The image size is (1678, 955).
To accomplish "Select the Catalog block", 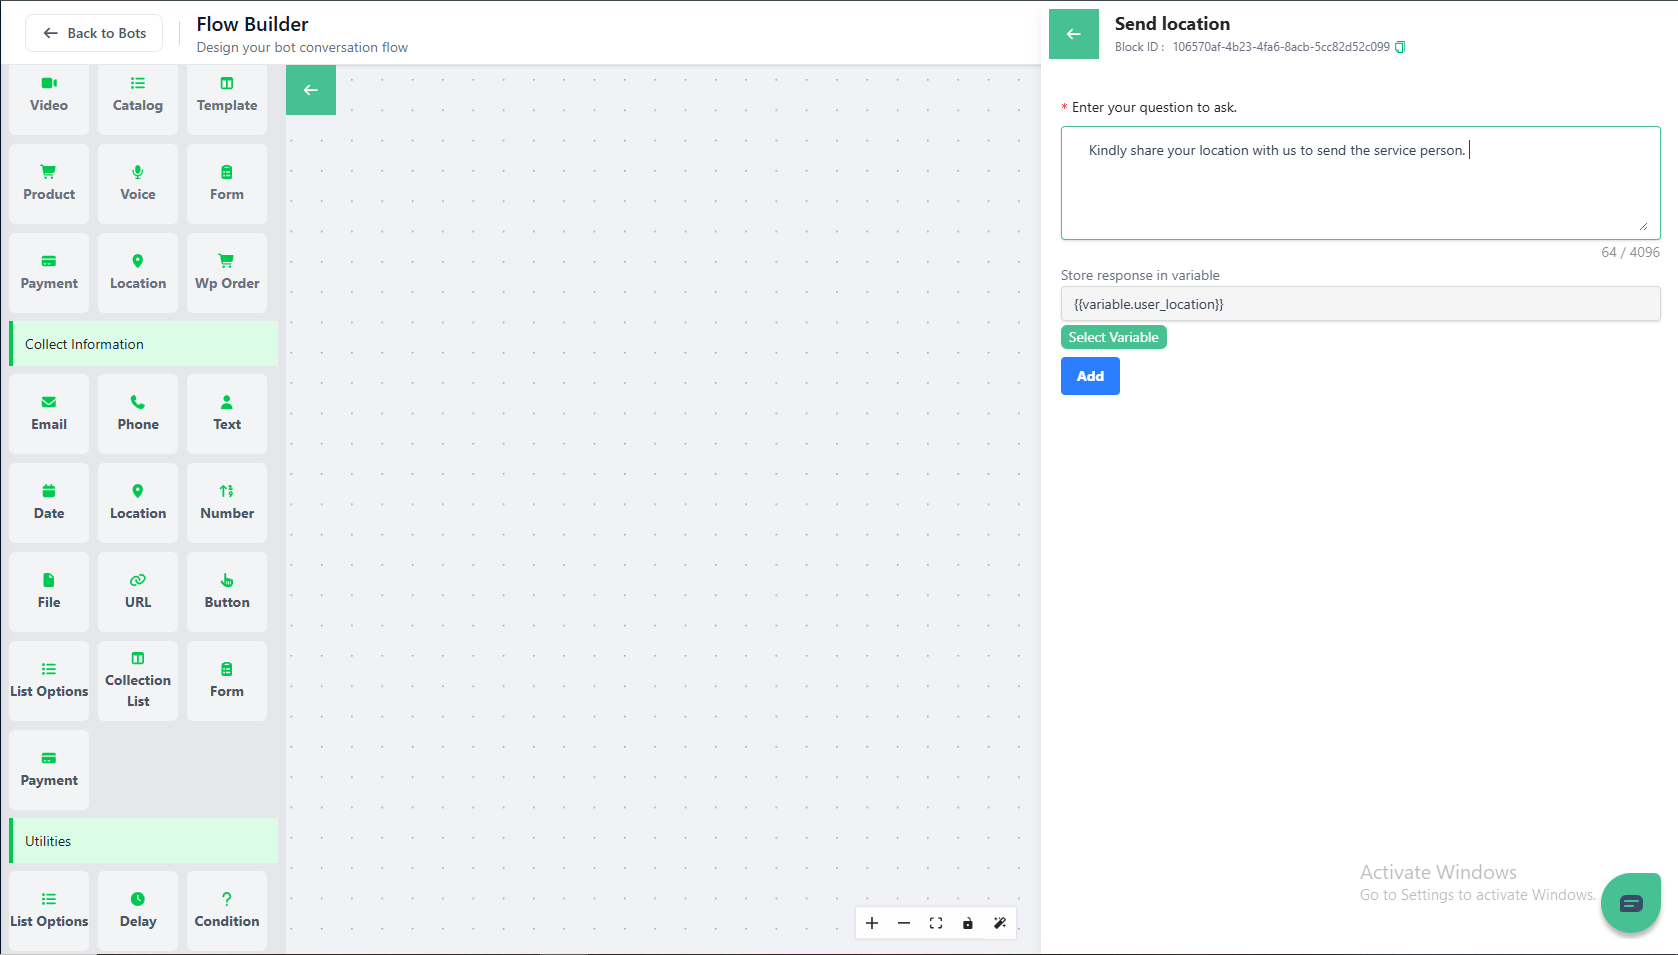I will pyautogui.click(x=138, y=95).
